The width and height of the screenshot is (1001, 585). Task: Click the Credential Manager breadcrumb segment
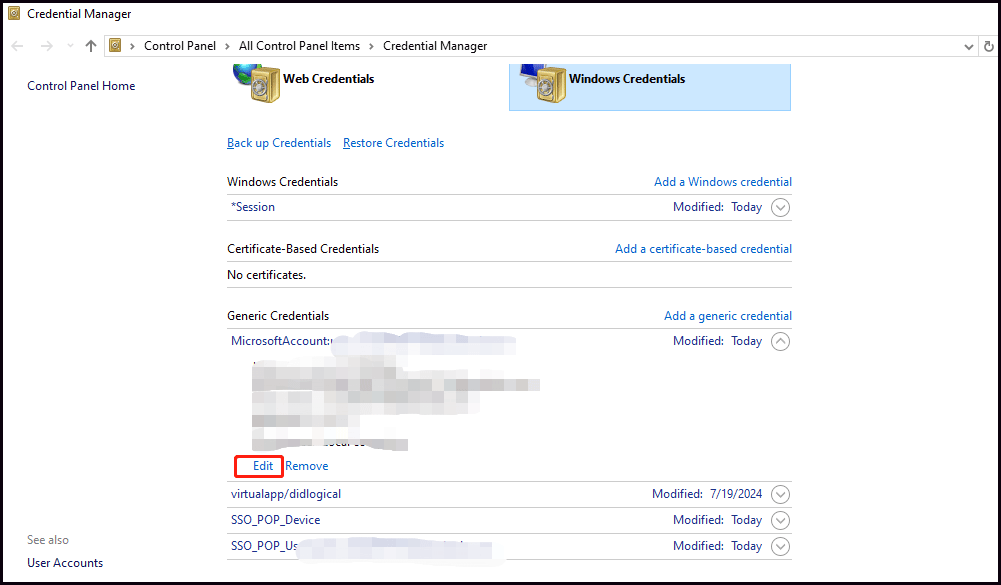(x=435, y=46)
